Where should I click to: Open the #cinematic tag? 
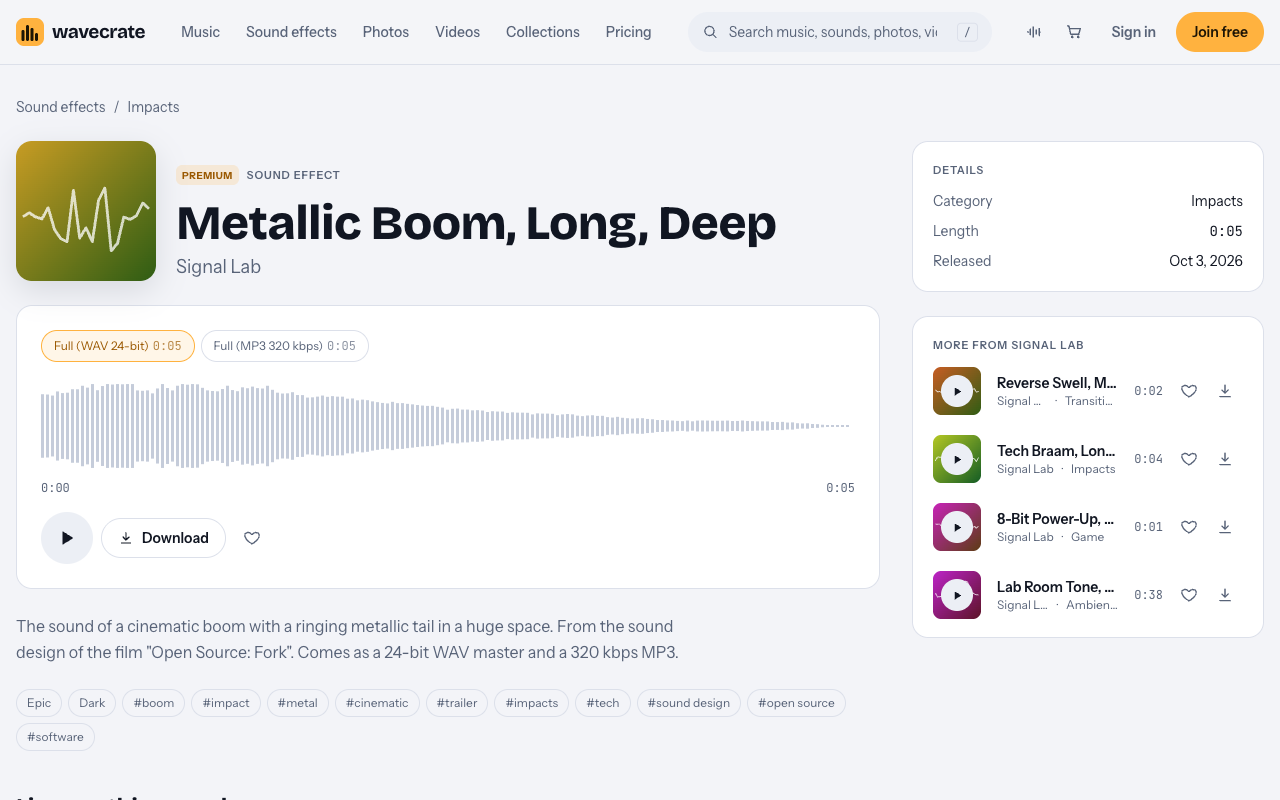[377, 703]
